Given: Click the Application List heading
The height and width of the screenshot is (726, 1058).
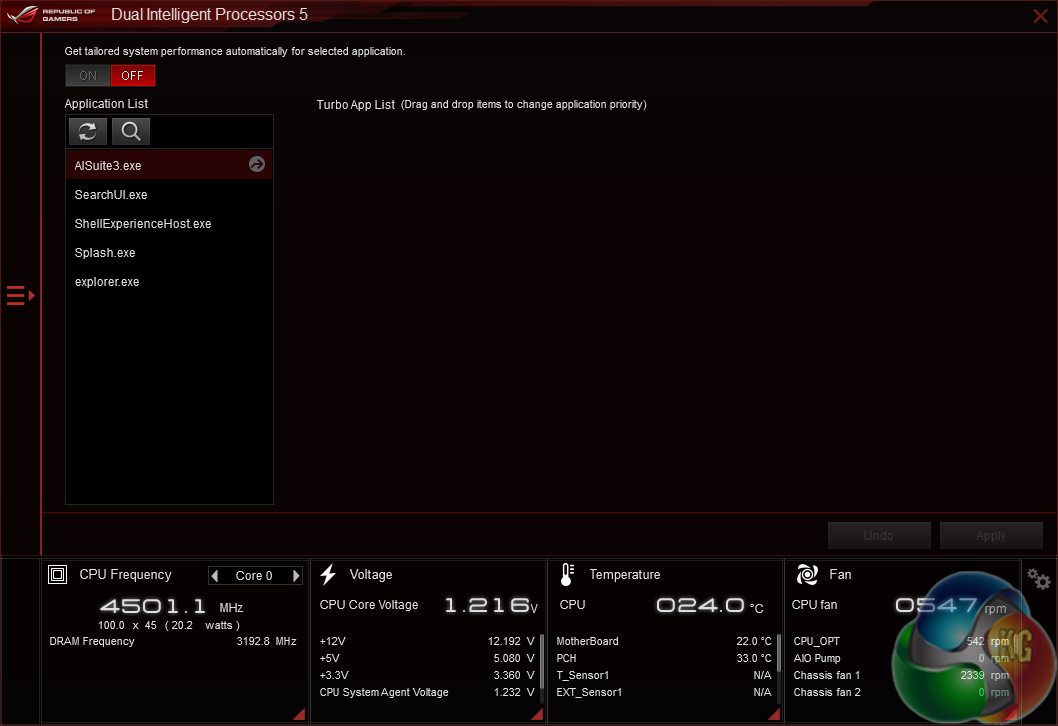Looking at the screenshot, I should pos(106,104).
